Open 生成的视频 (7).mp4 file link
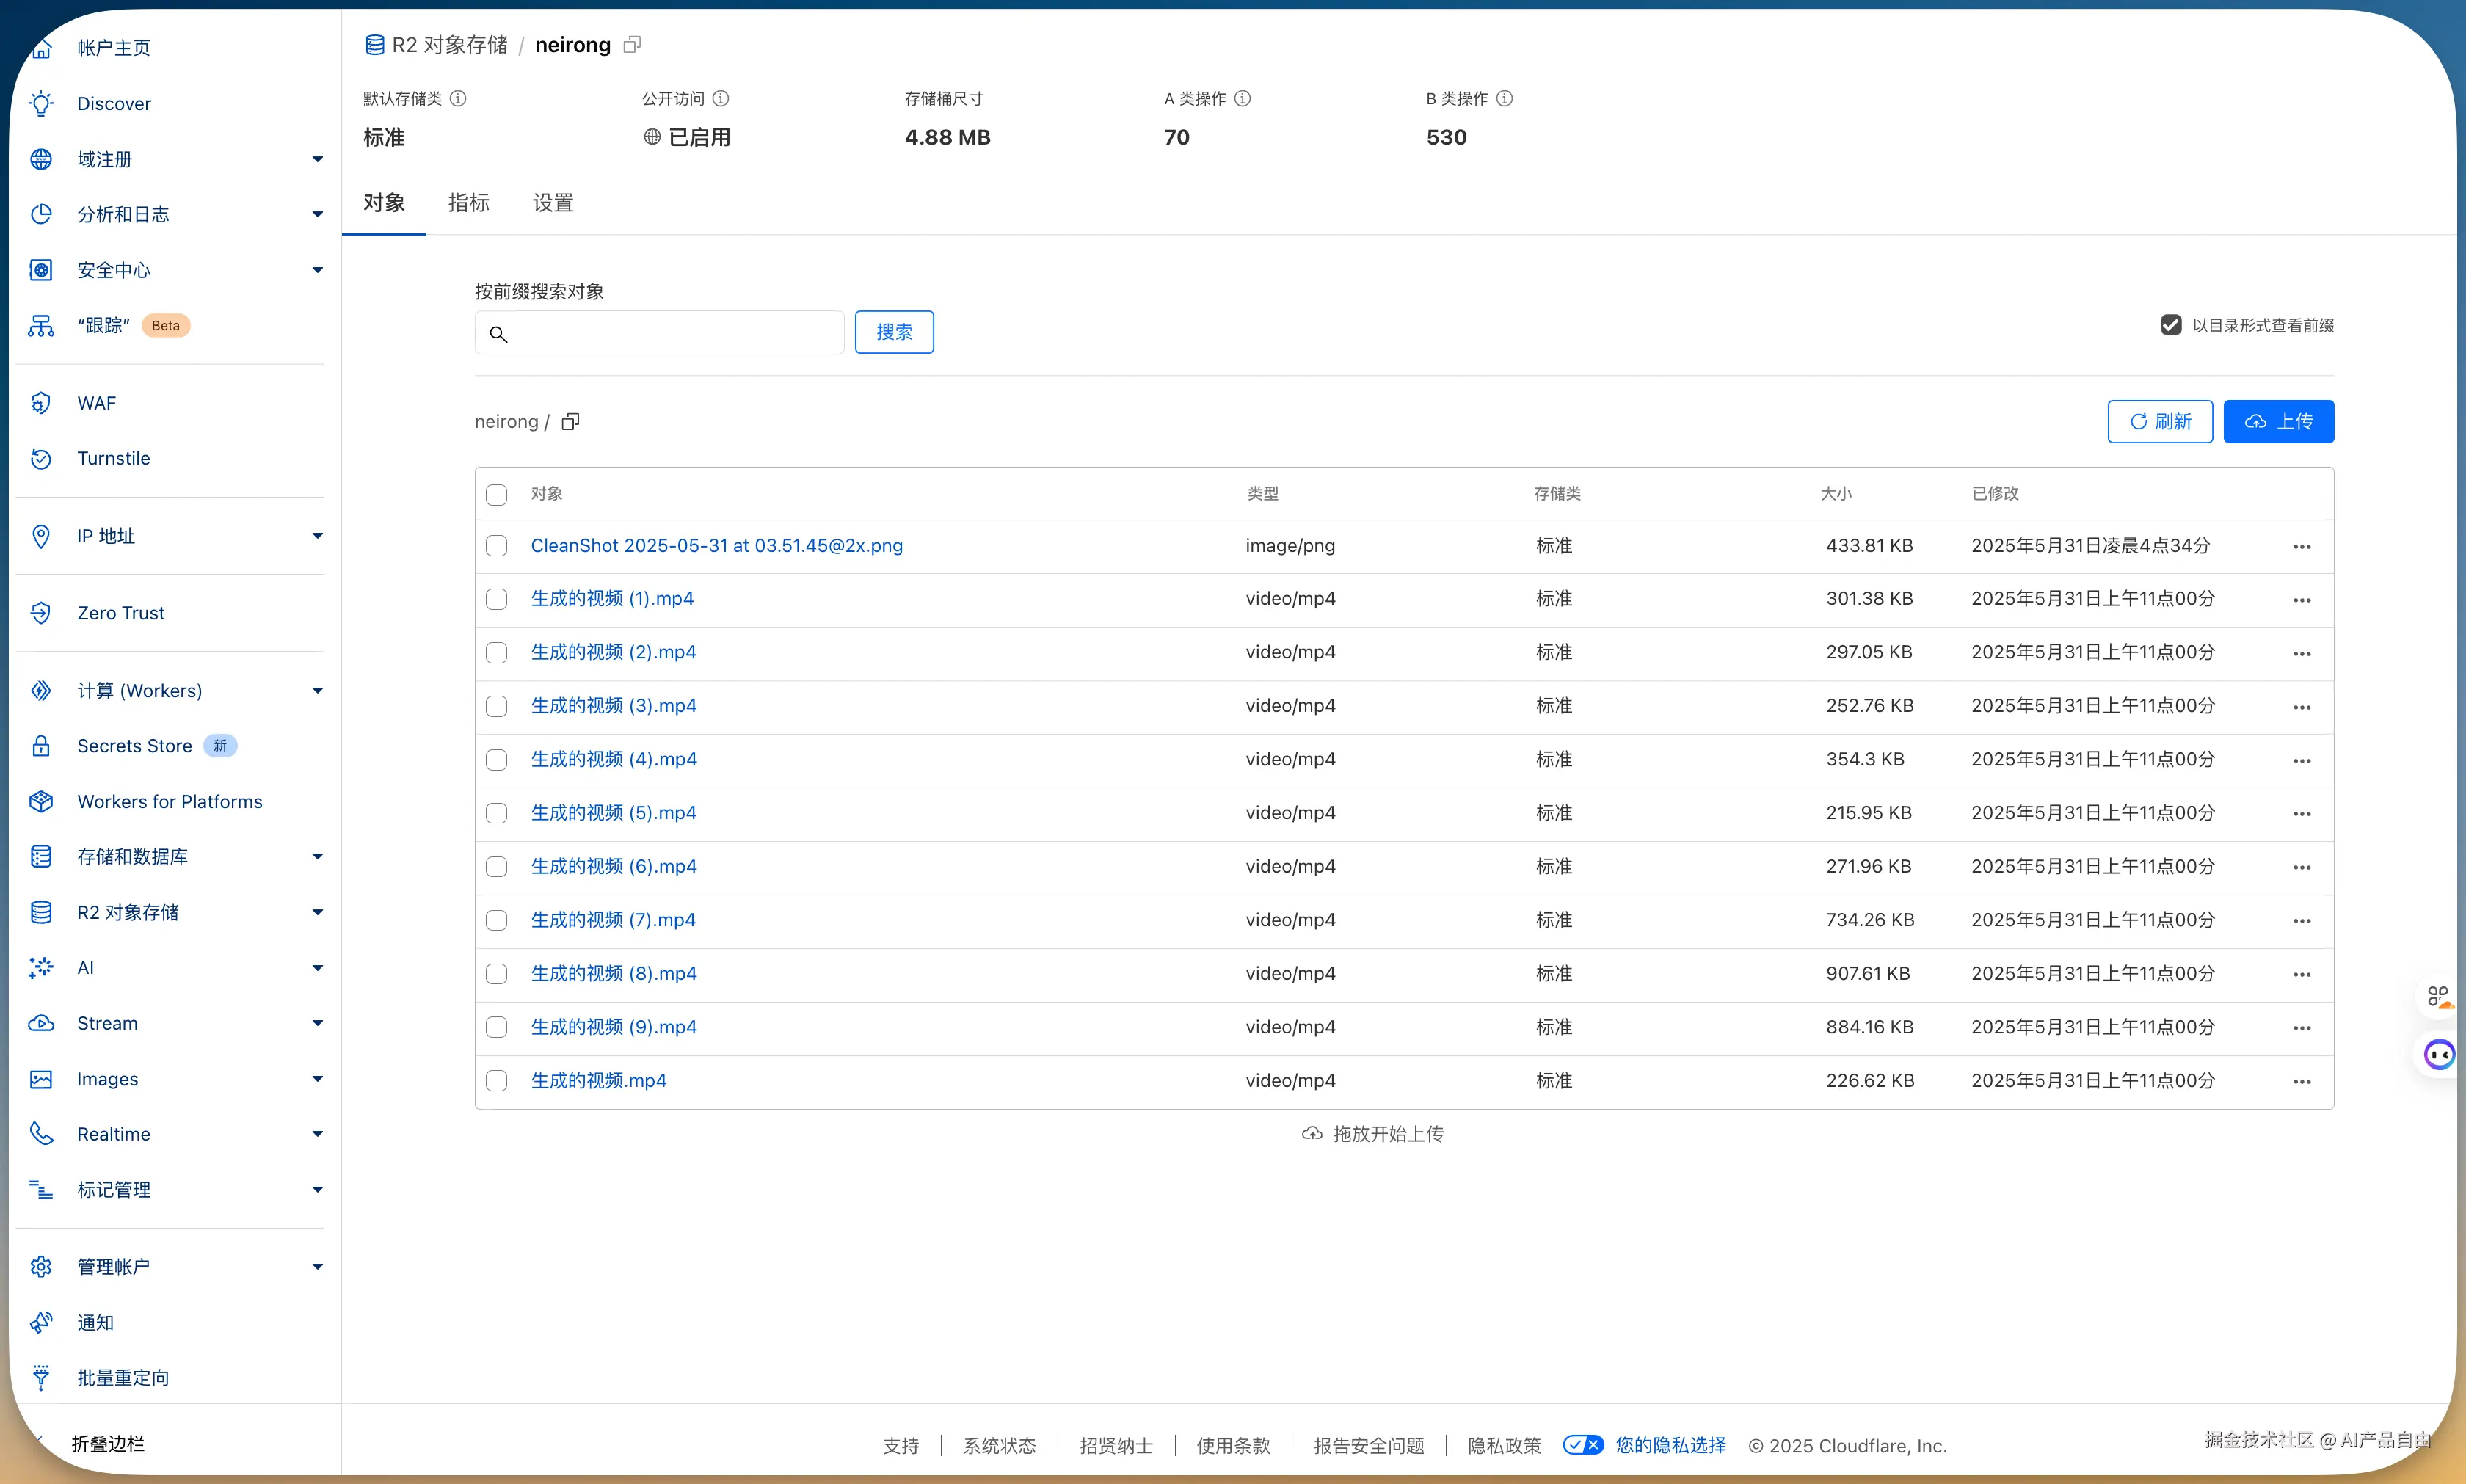The width and height of the screenshot is (2466, 1484). (612, 920)
